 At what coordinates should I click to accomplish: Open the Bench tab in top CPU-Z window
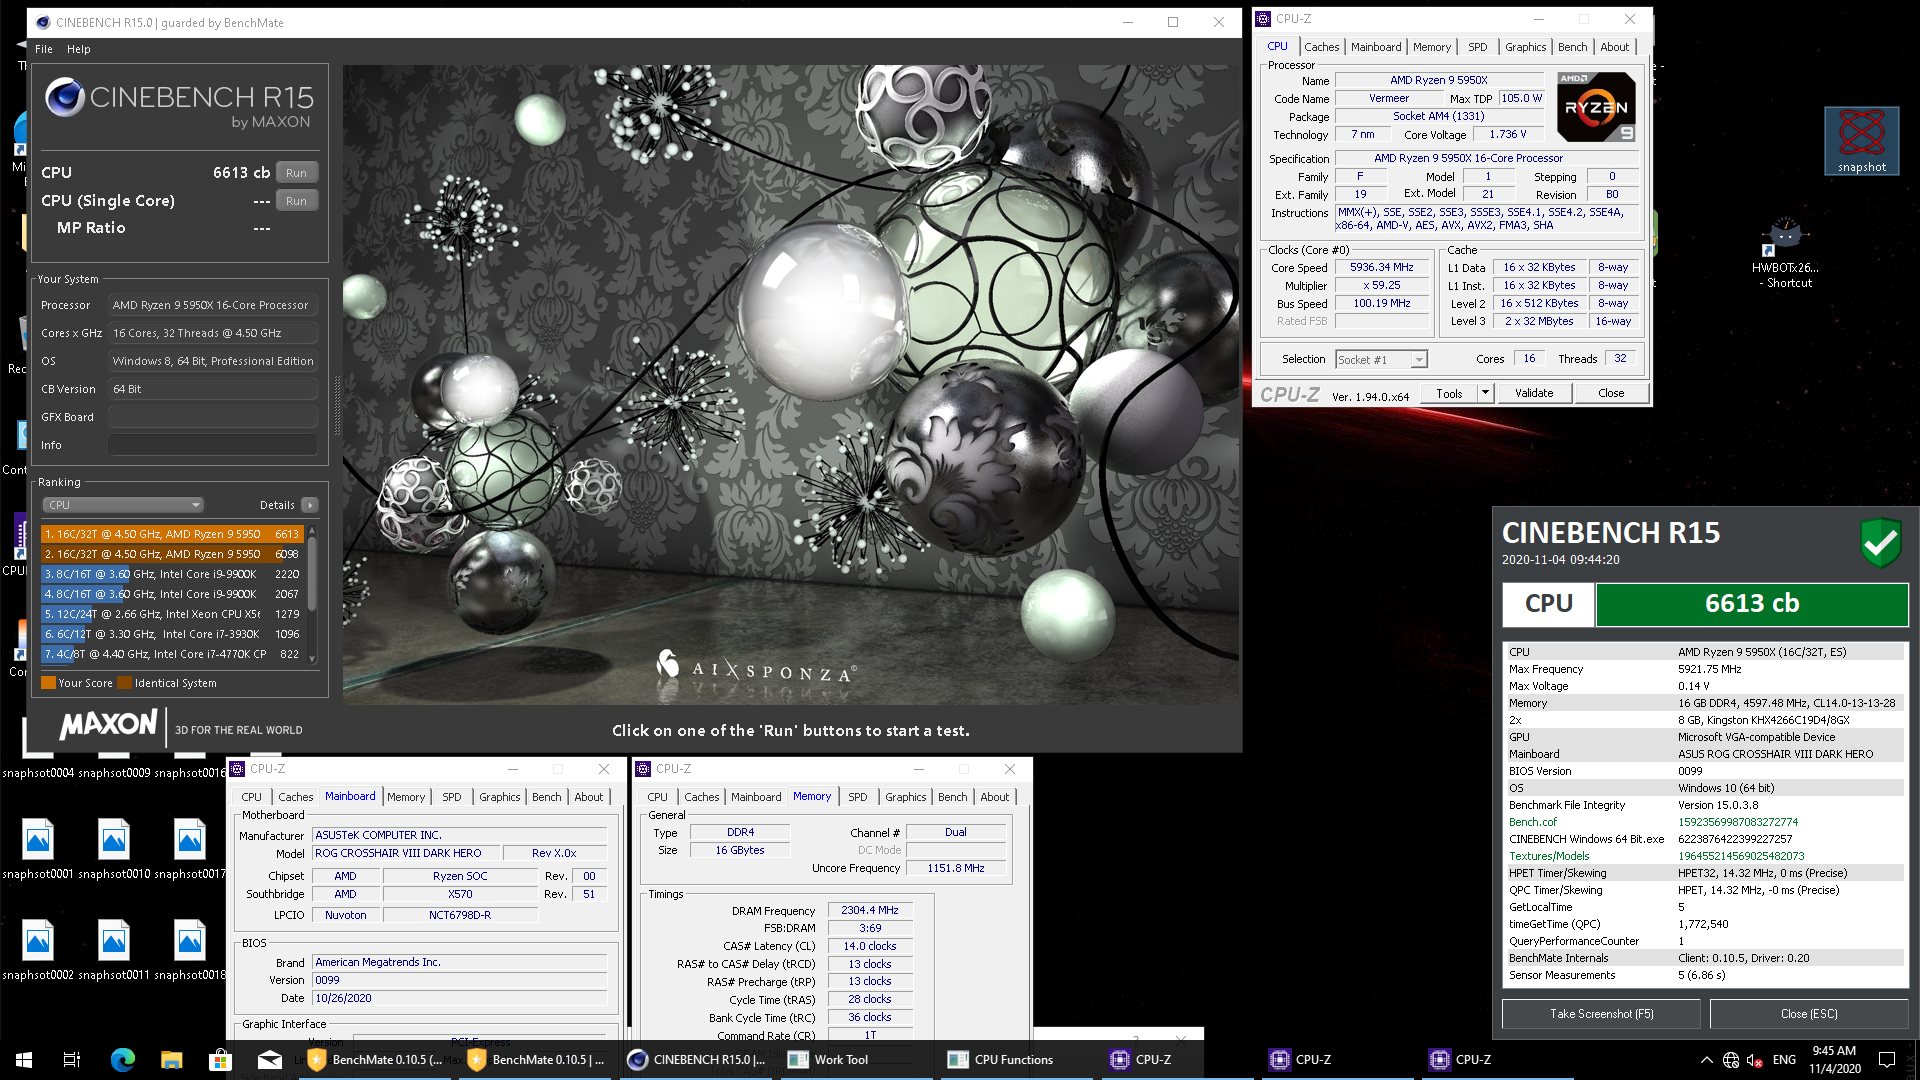(1572, 47)
